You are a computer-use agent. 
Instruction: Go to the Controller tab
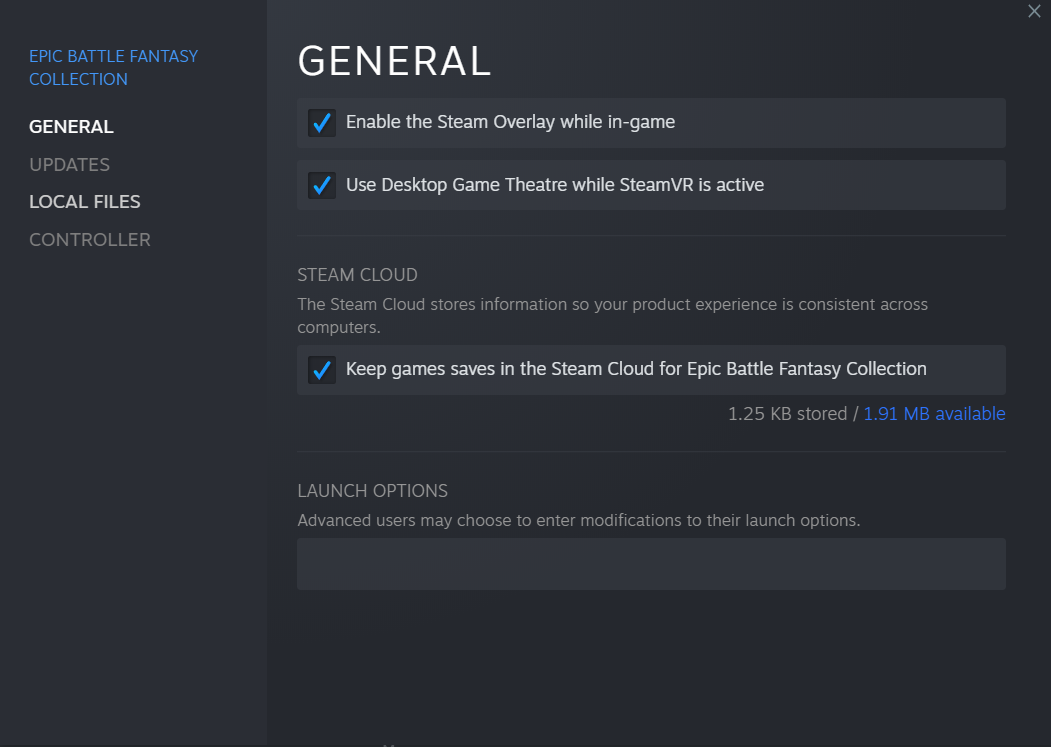point(89,240)
